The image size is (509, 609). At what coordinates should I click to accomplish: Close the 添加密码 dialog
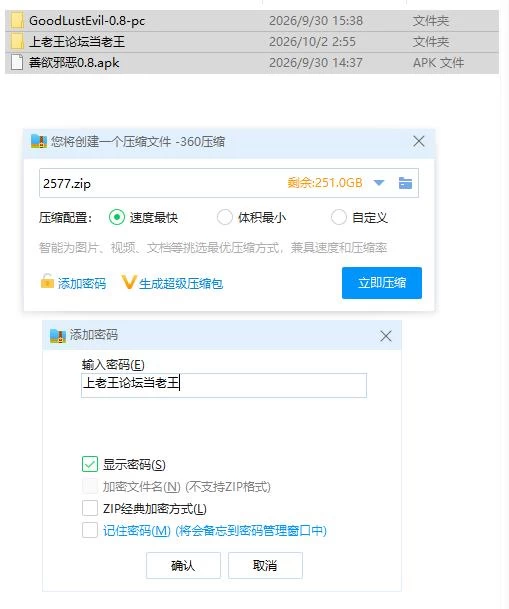point(386,336)
